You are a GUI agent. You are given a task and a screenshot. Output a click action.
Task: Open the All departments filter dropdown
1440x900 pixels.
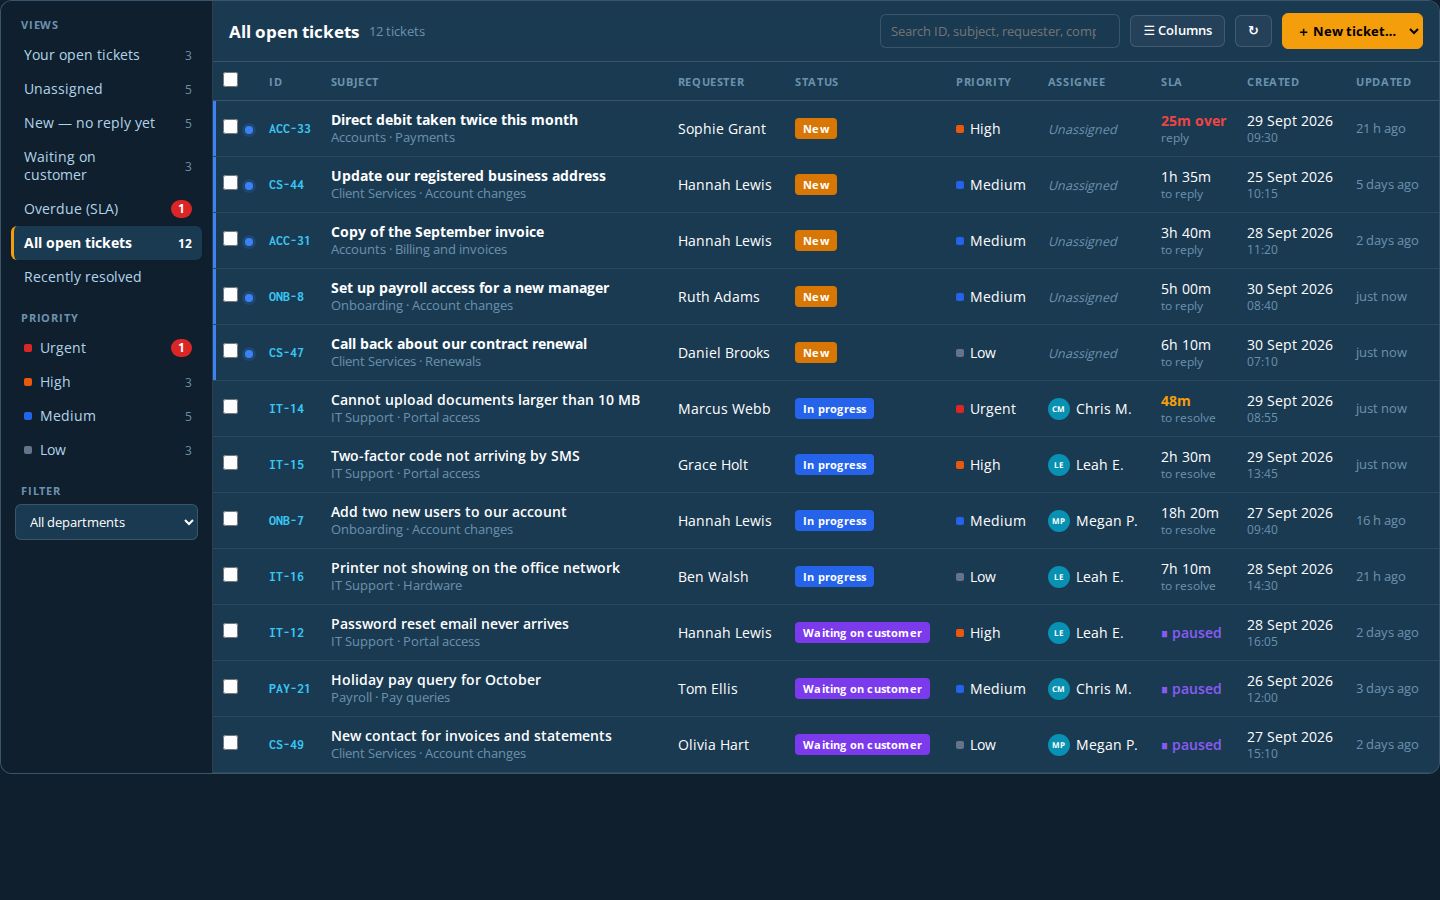106,522
